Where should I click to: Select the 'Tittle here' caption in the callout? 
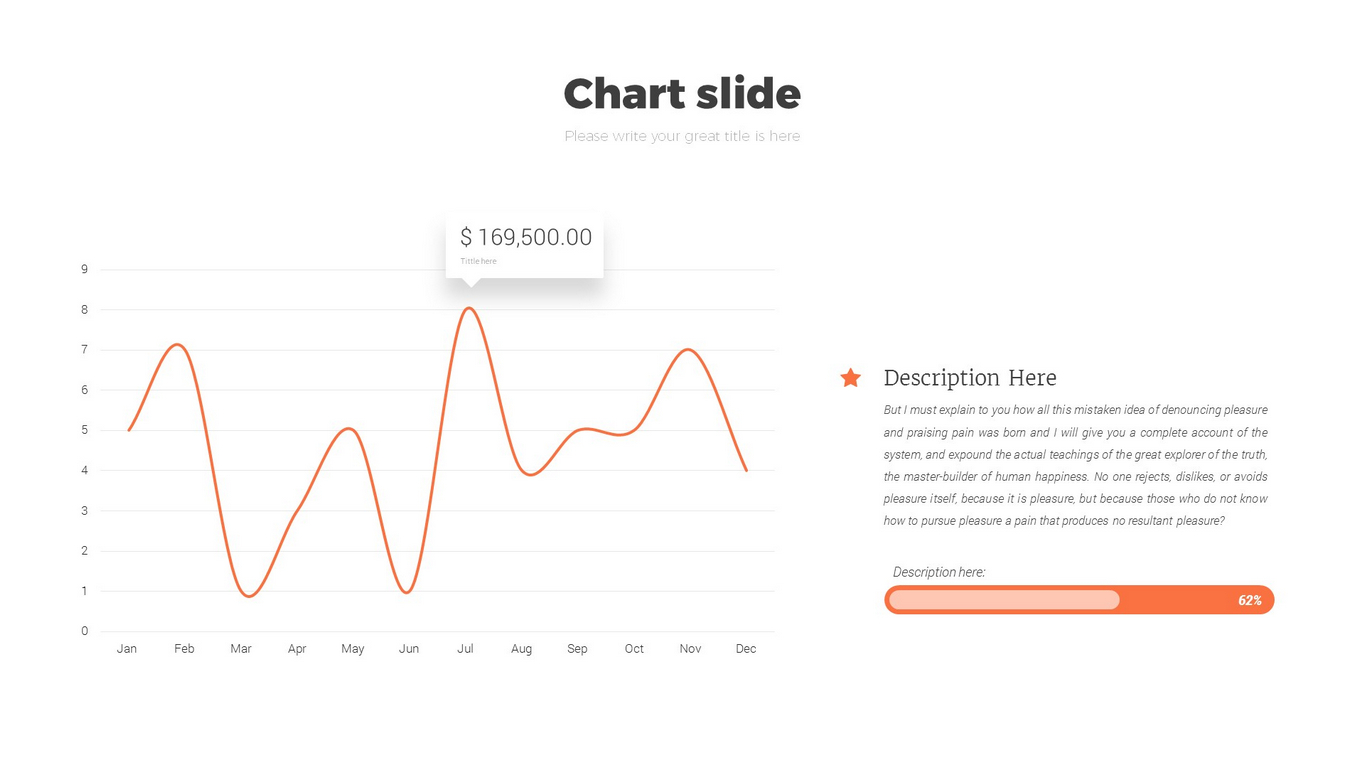pyautogui.click(x=478, y=261)
